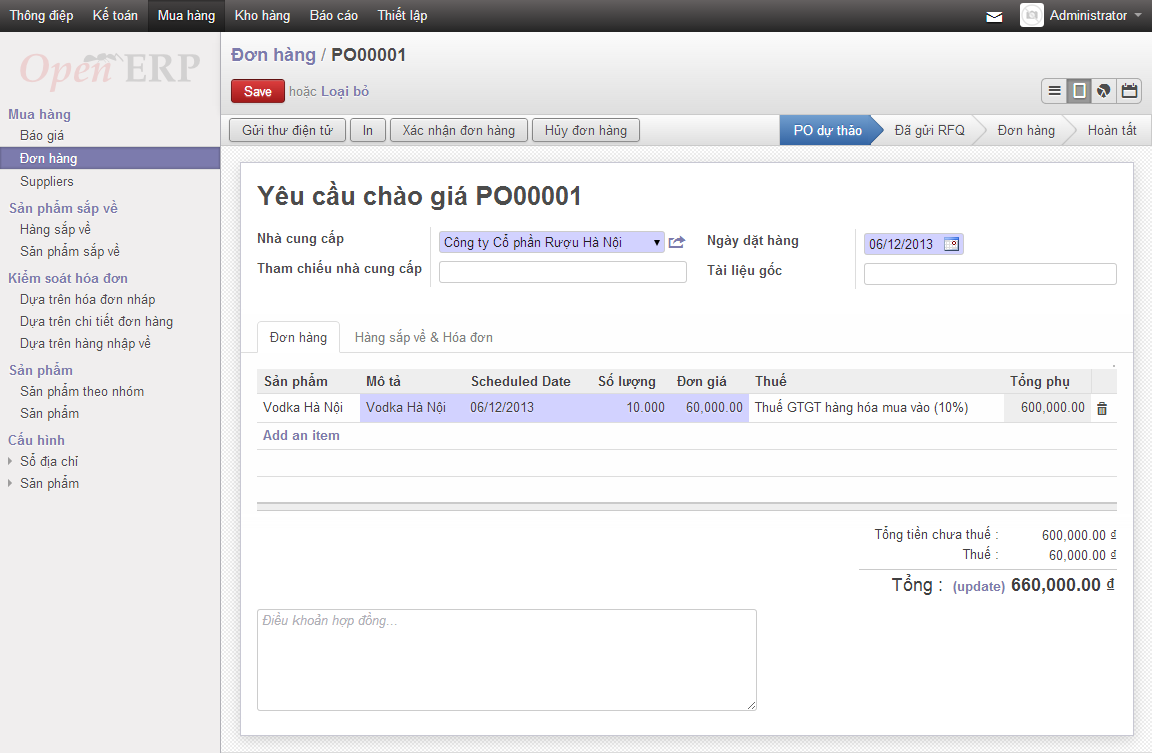Delete the Vodka Hà Nội order line
Viewport: 1152px width, 753px height.
(1102, 408)
